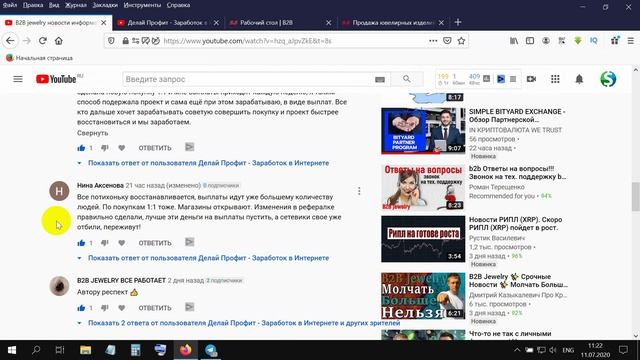The image size is (640, 360).
Task: Open the Windows Start button
Action: pyautogui.click(x=12, y=350)
